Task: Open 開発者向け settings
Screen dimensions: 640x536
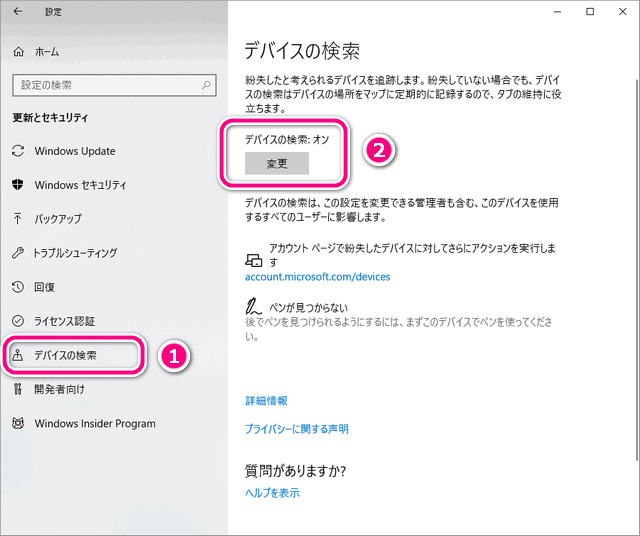Action: (x=60, y=389)
